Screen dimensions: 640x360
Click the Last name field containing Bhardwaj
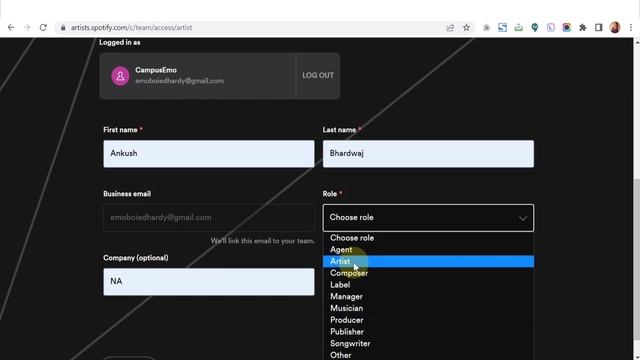pos(428,154)
